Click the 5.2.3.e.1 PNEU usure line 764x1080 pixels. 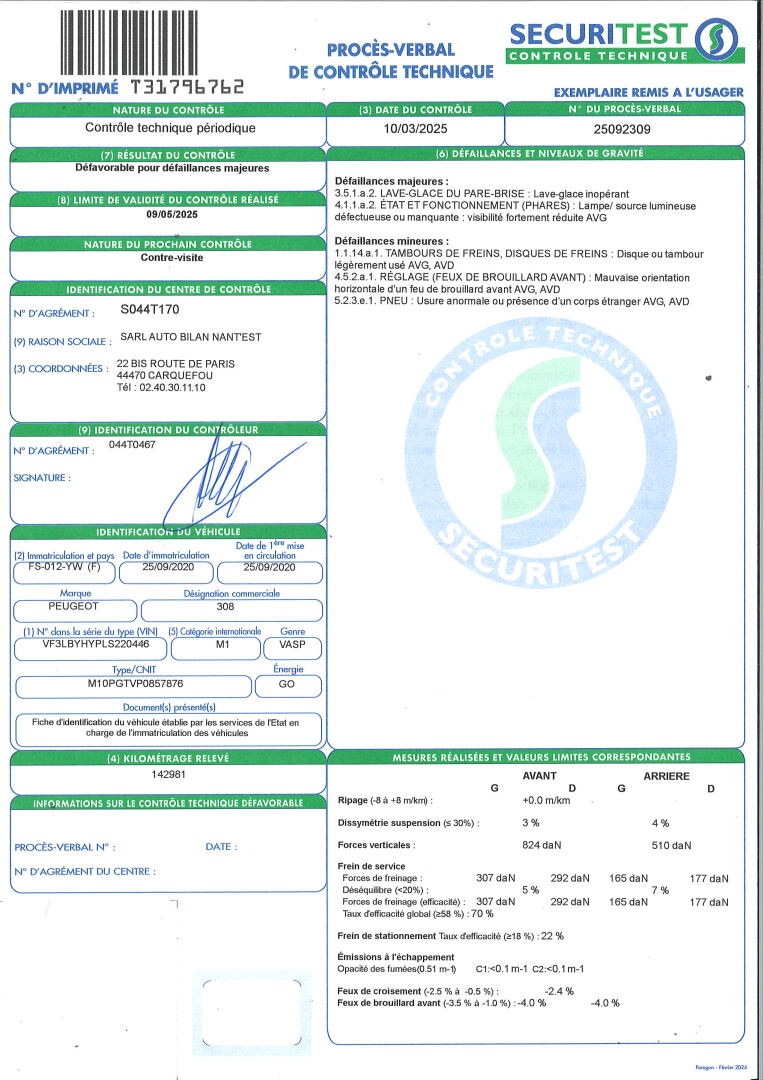coord(512,302)
